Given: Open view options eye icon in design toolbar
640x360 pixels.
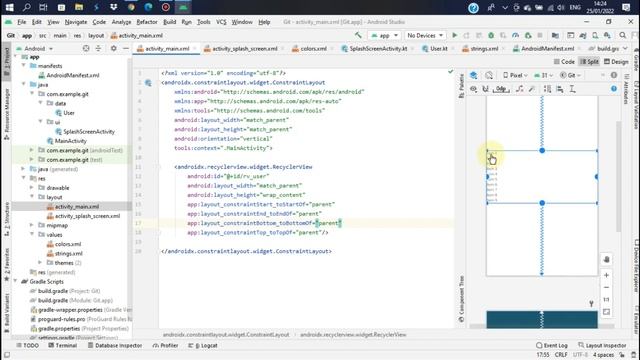Looking at the screenshot, I should [x=473, y=89].
